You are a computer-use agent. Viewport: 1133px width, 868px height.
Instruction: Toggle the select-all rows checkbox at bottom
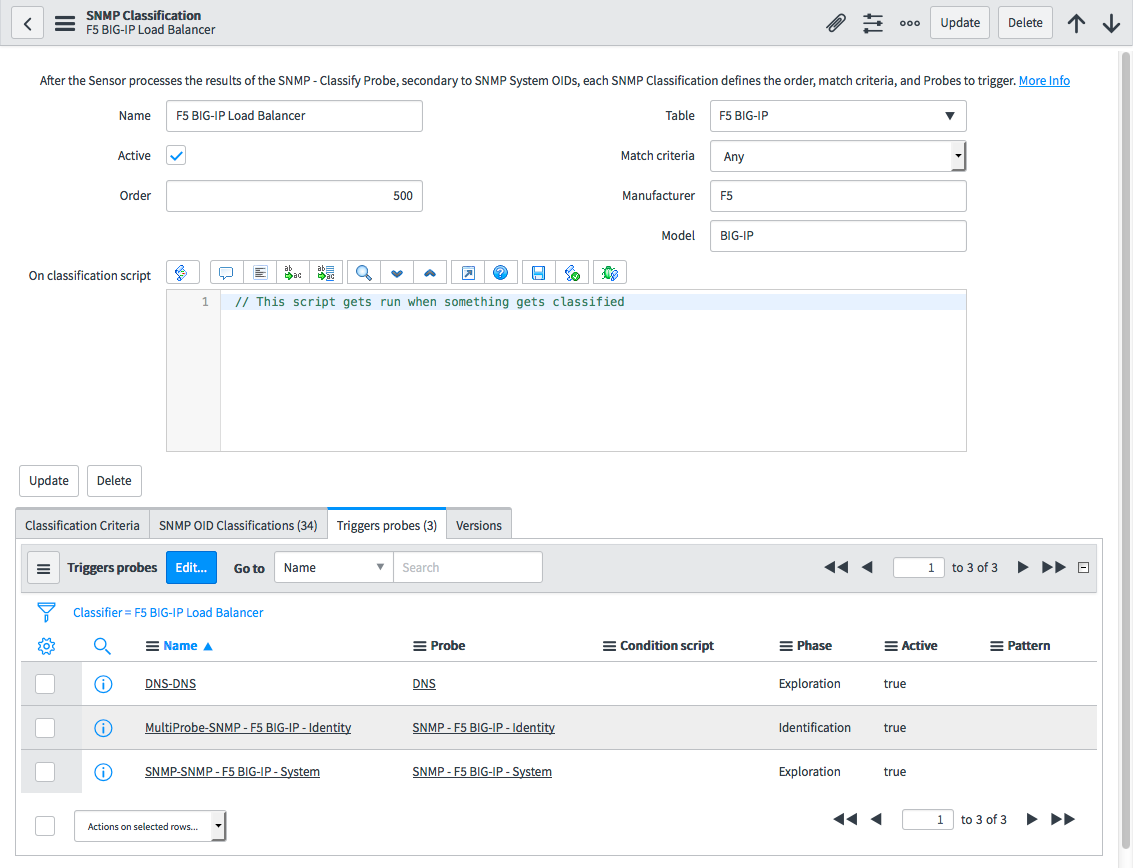point(45,826)
